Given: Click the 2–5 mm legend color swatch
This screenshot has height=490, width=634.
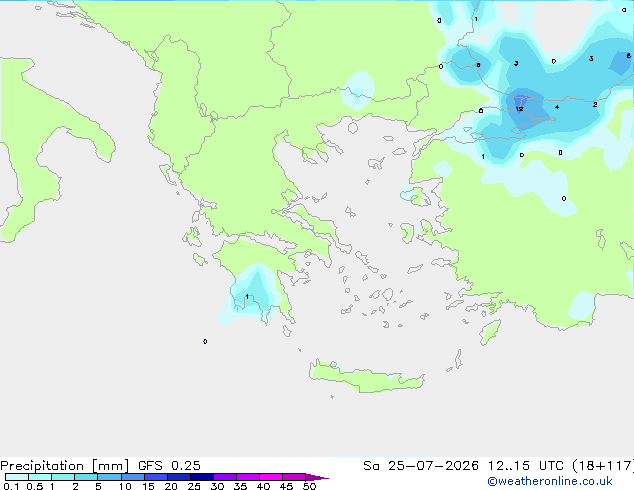Looking at the screenshot, I should (x=86, y=477).
